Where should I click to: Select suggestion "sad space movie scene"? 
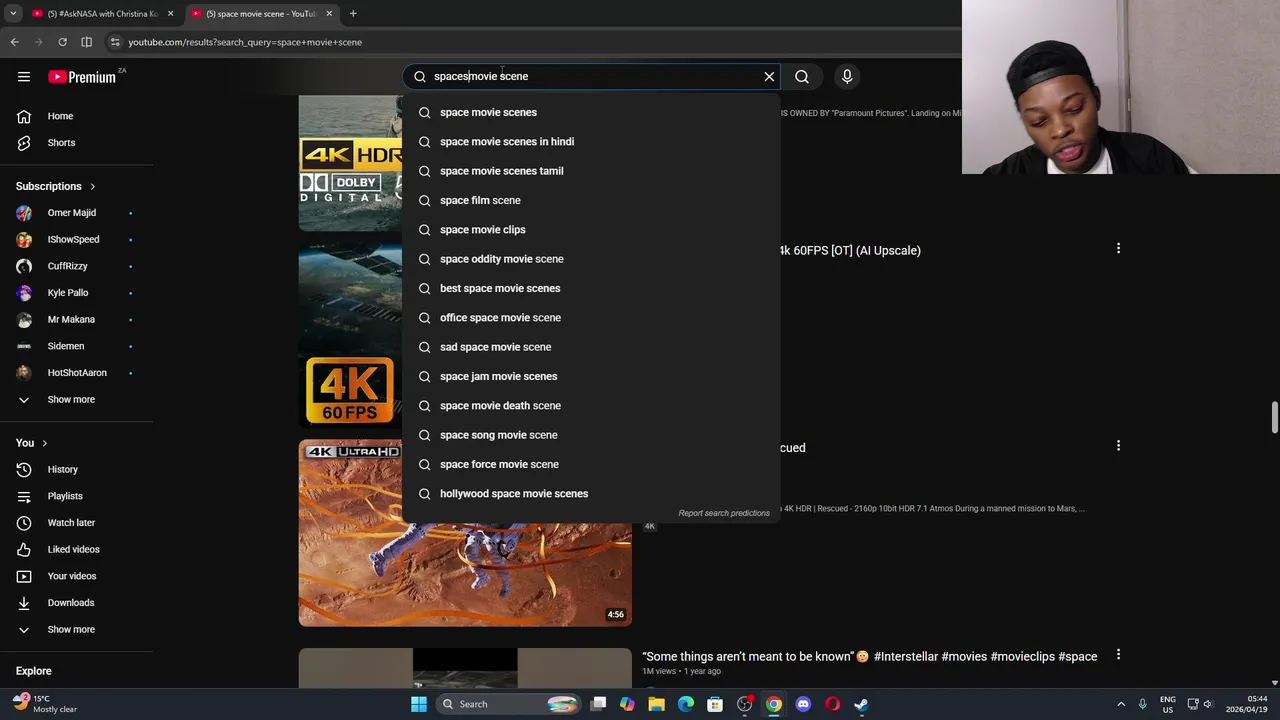(x=591, y=347)
